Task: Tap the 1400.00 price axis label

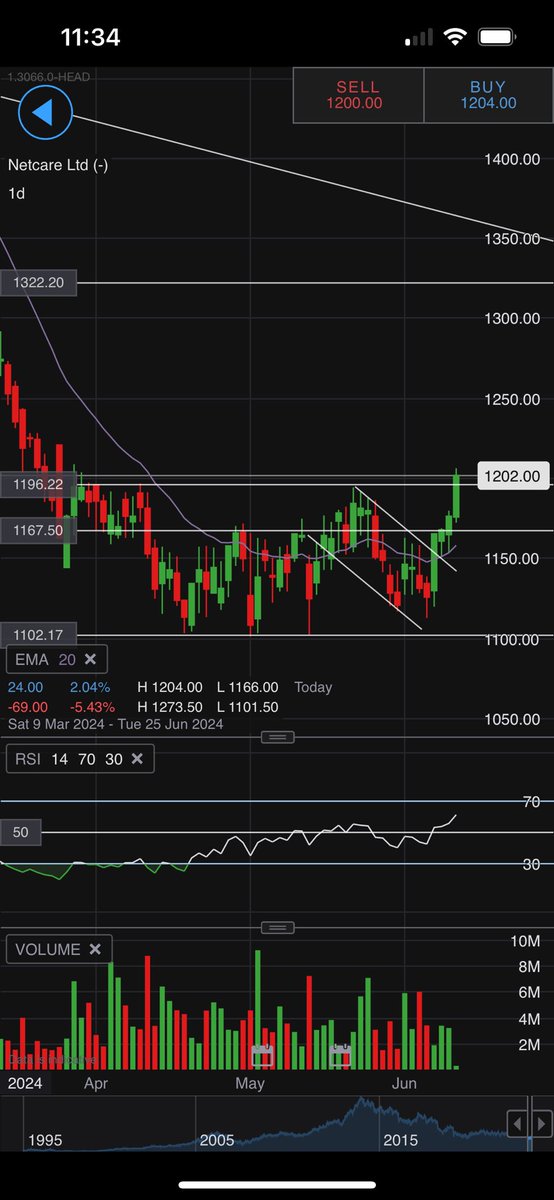Action: click(x=511, y=159)
